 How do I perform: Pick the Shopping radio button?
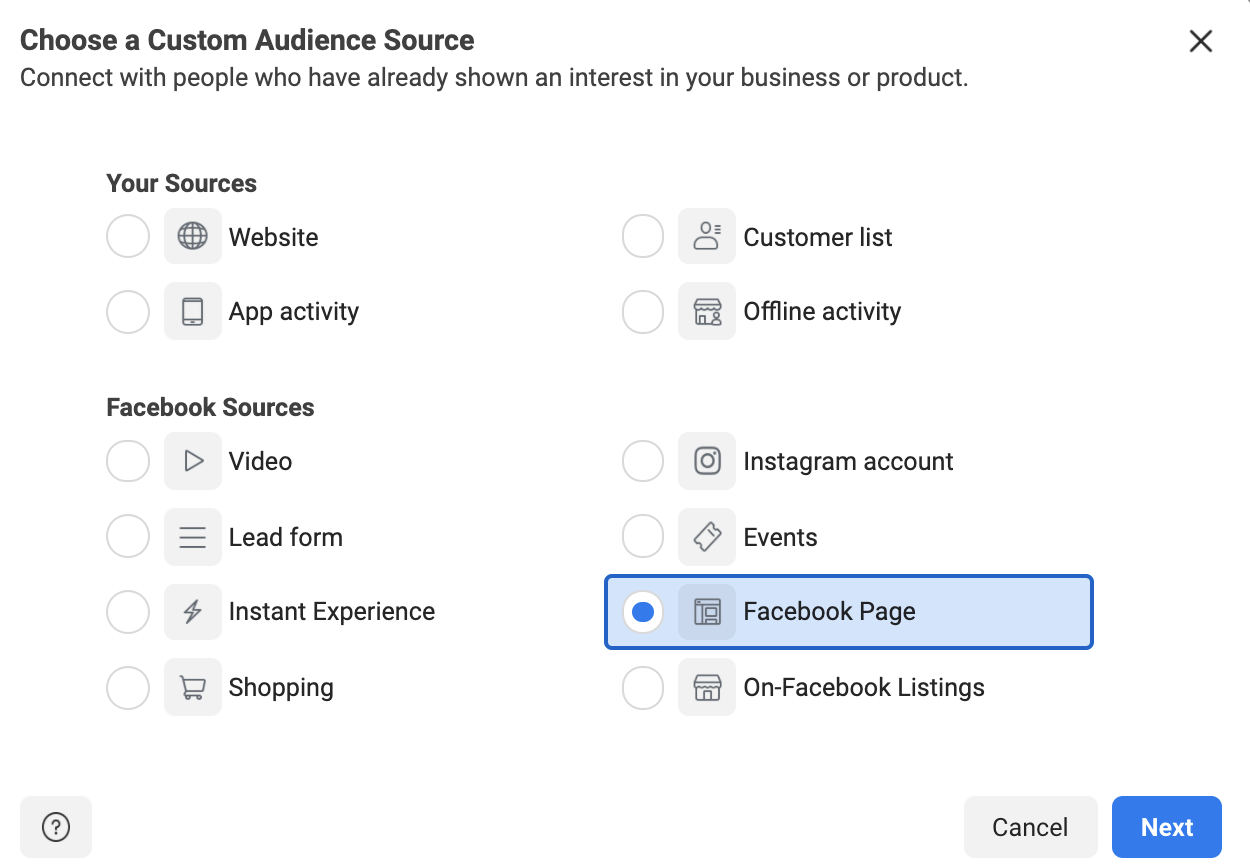coord(128,687)
